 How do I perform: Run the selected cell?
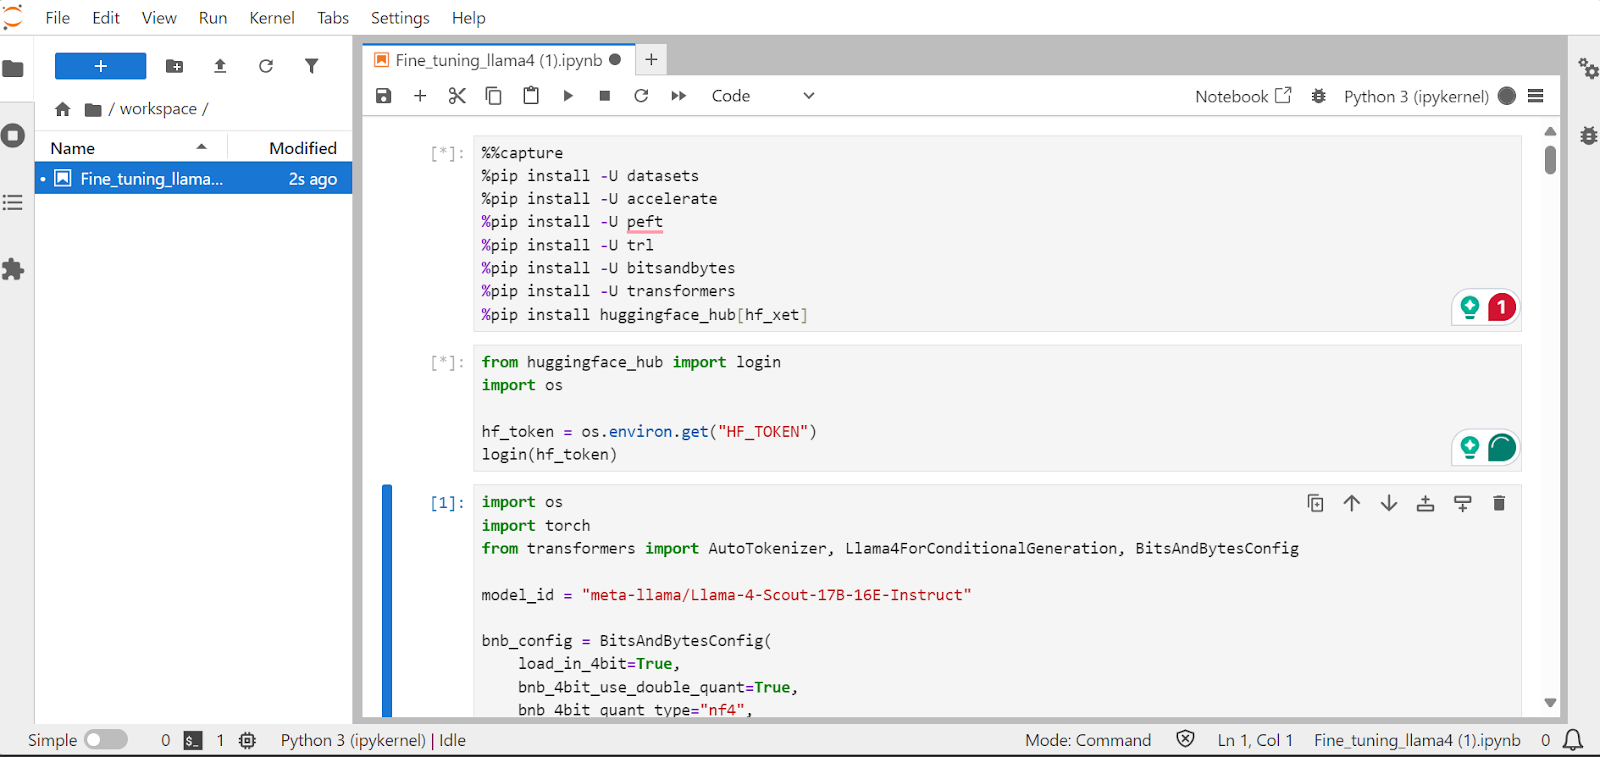pyautogui.click(x=568, y=96)
